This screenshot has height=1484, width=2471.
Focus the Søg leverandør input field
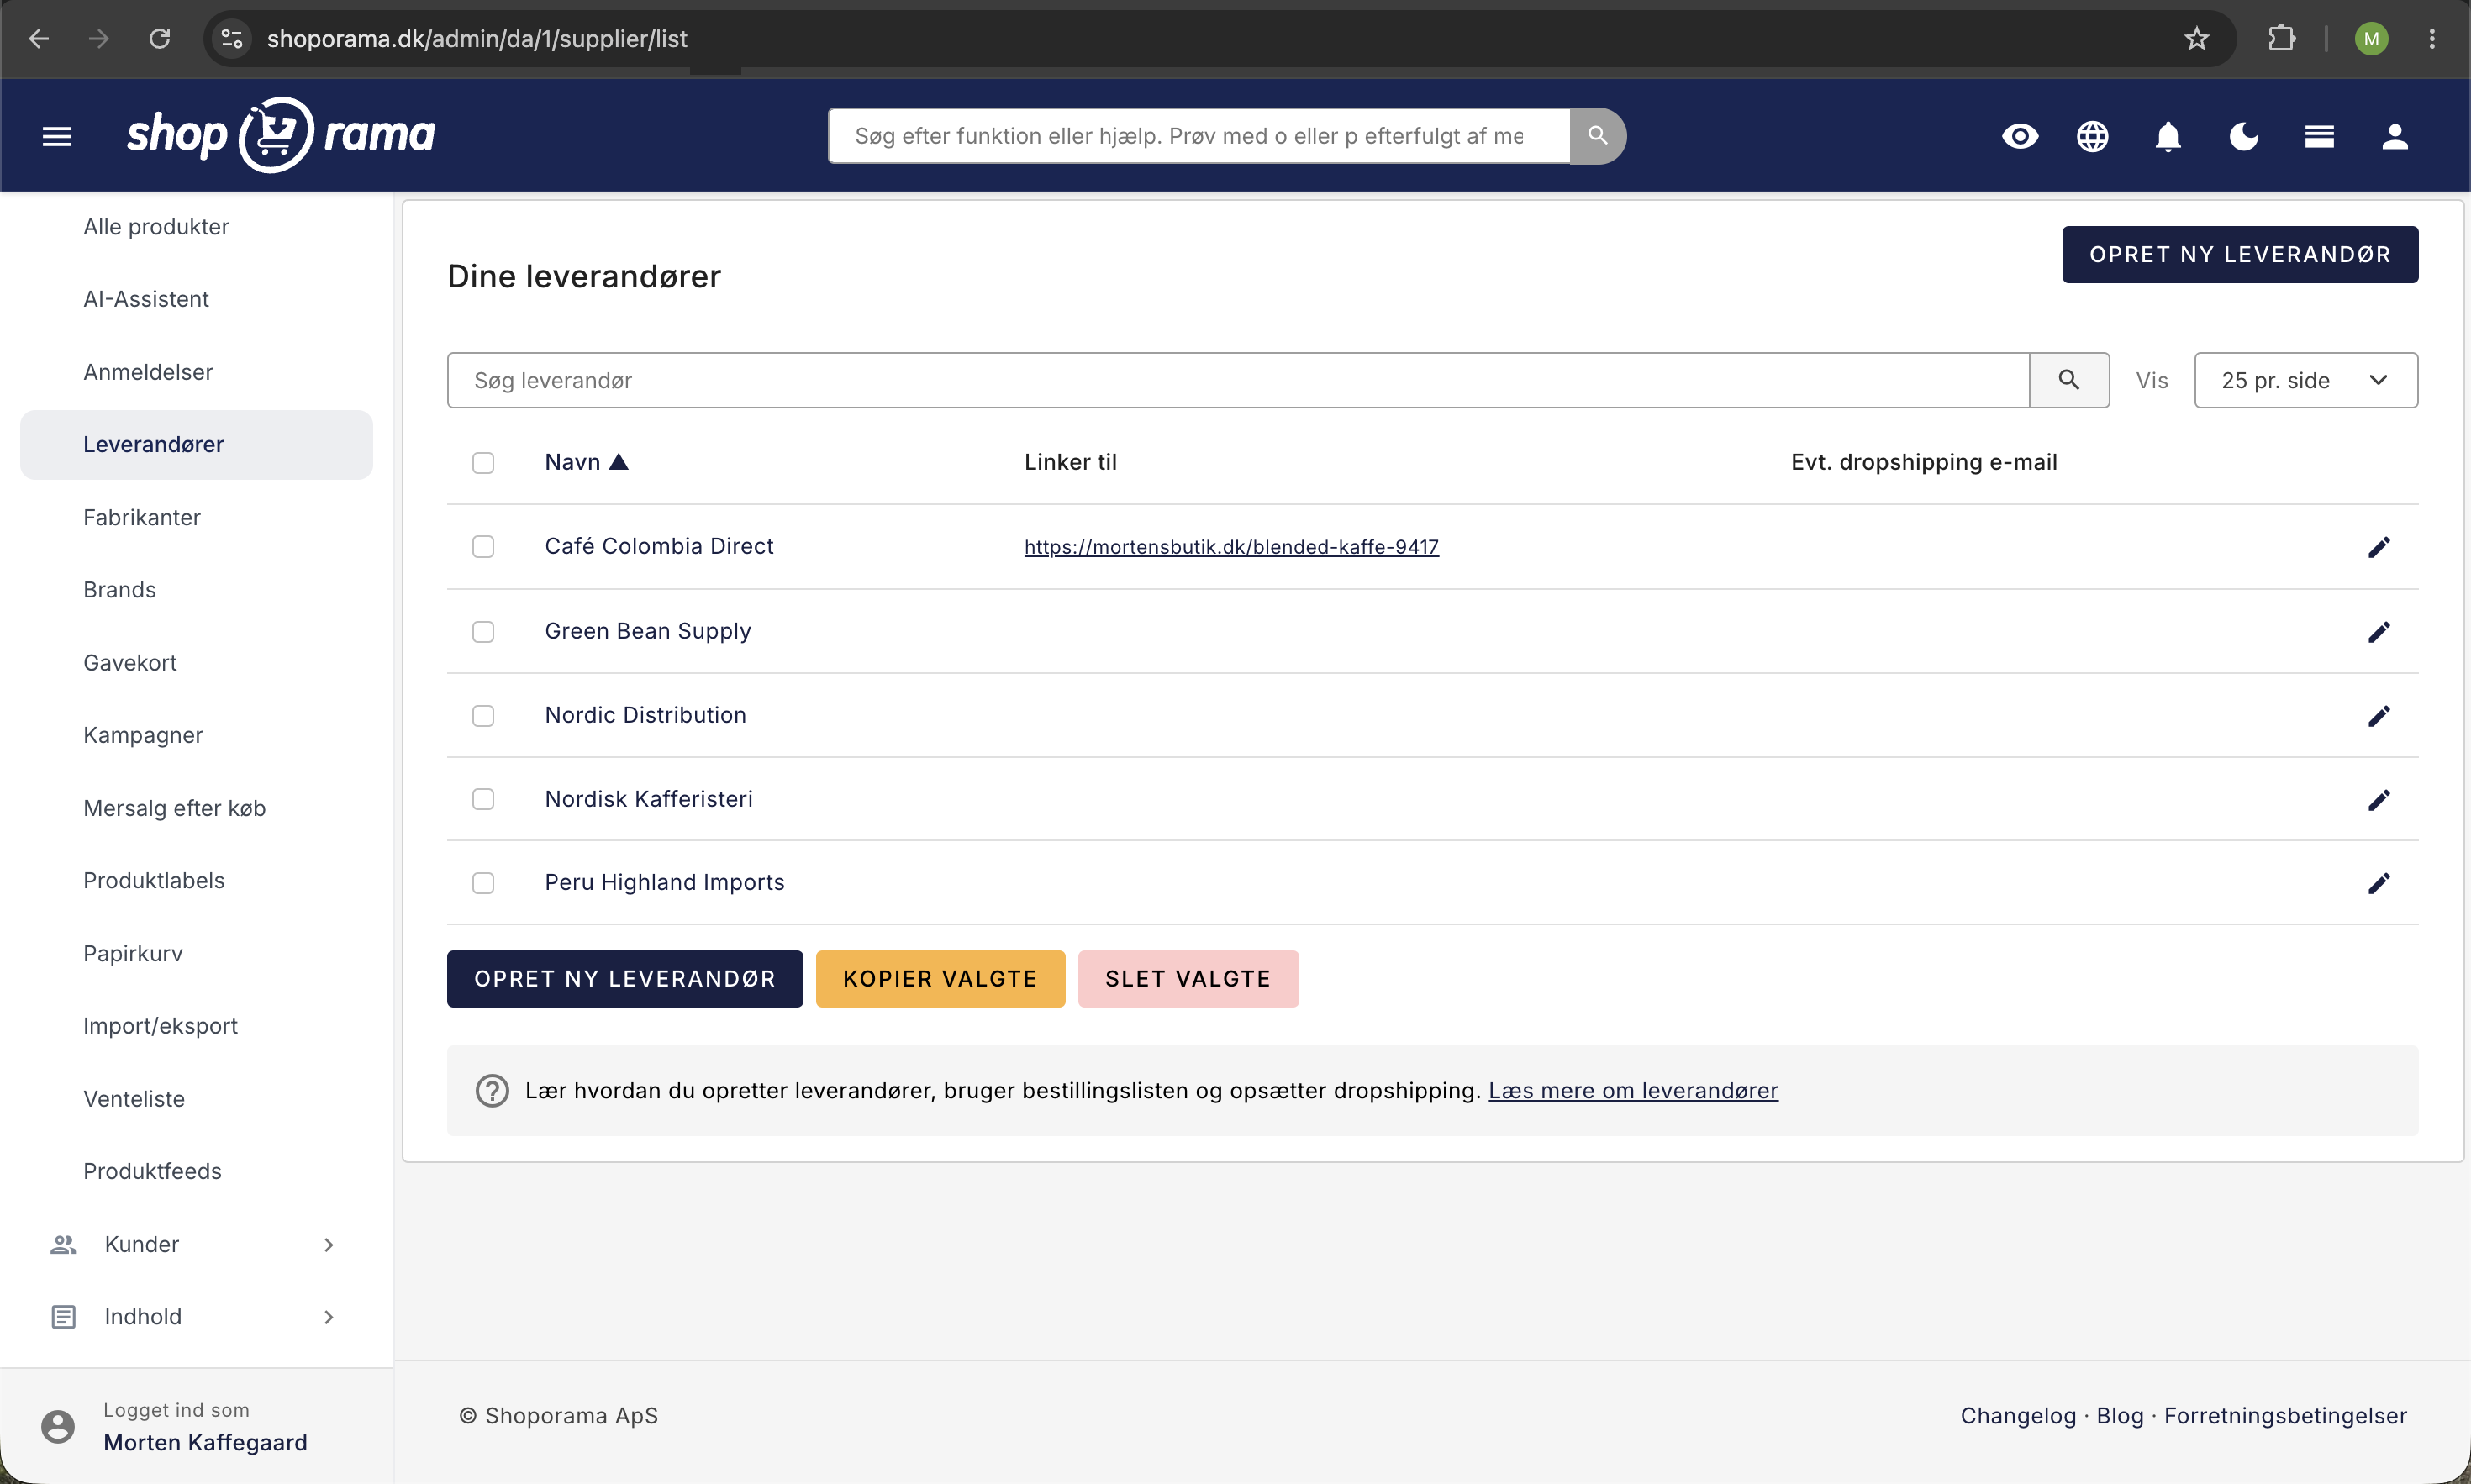[1238, 380]
